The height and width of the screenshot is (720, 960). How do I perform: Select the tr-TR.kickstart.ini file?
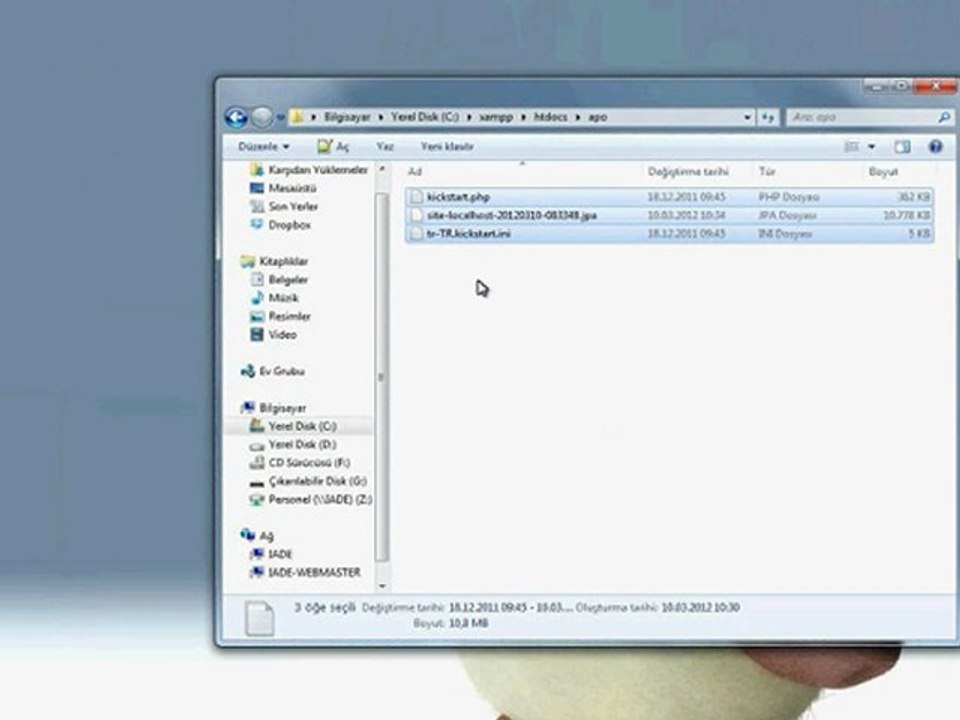tap(669, 233)
